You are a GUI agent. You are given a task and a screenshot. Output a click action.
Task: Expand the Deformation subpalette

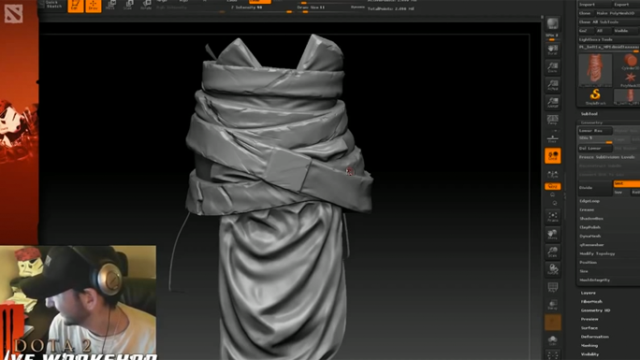point(595,337)
